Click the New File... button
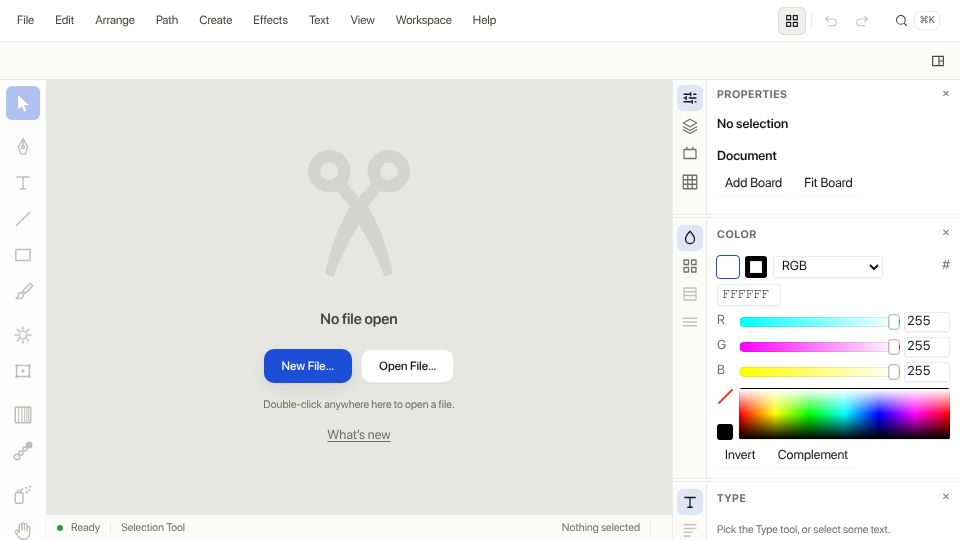960x540 pixels. (x=308, y=366)
